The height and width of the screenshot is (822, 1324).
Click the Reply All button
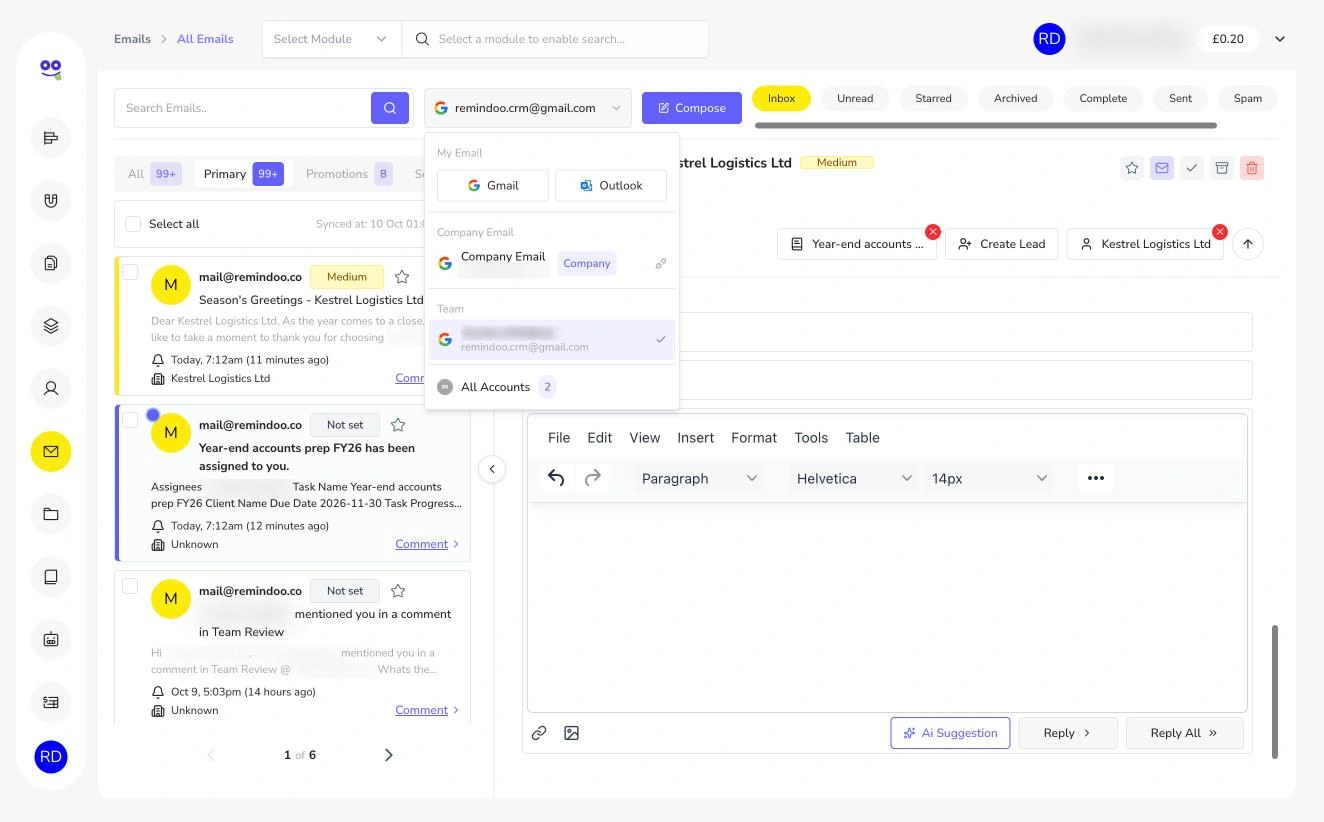click(1185, 733)
